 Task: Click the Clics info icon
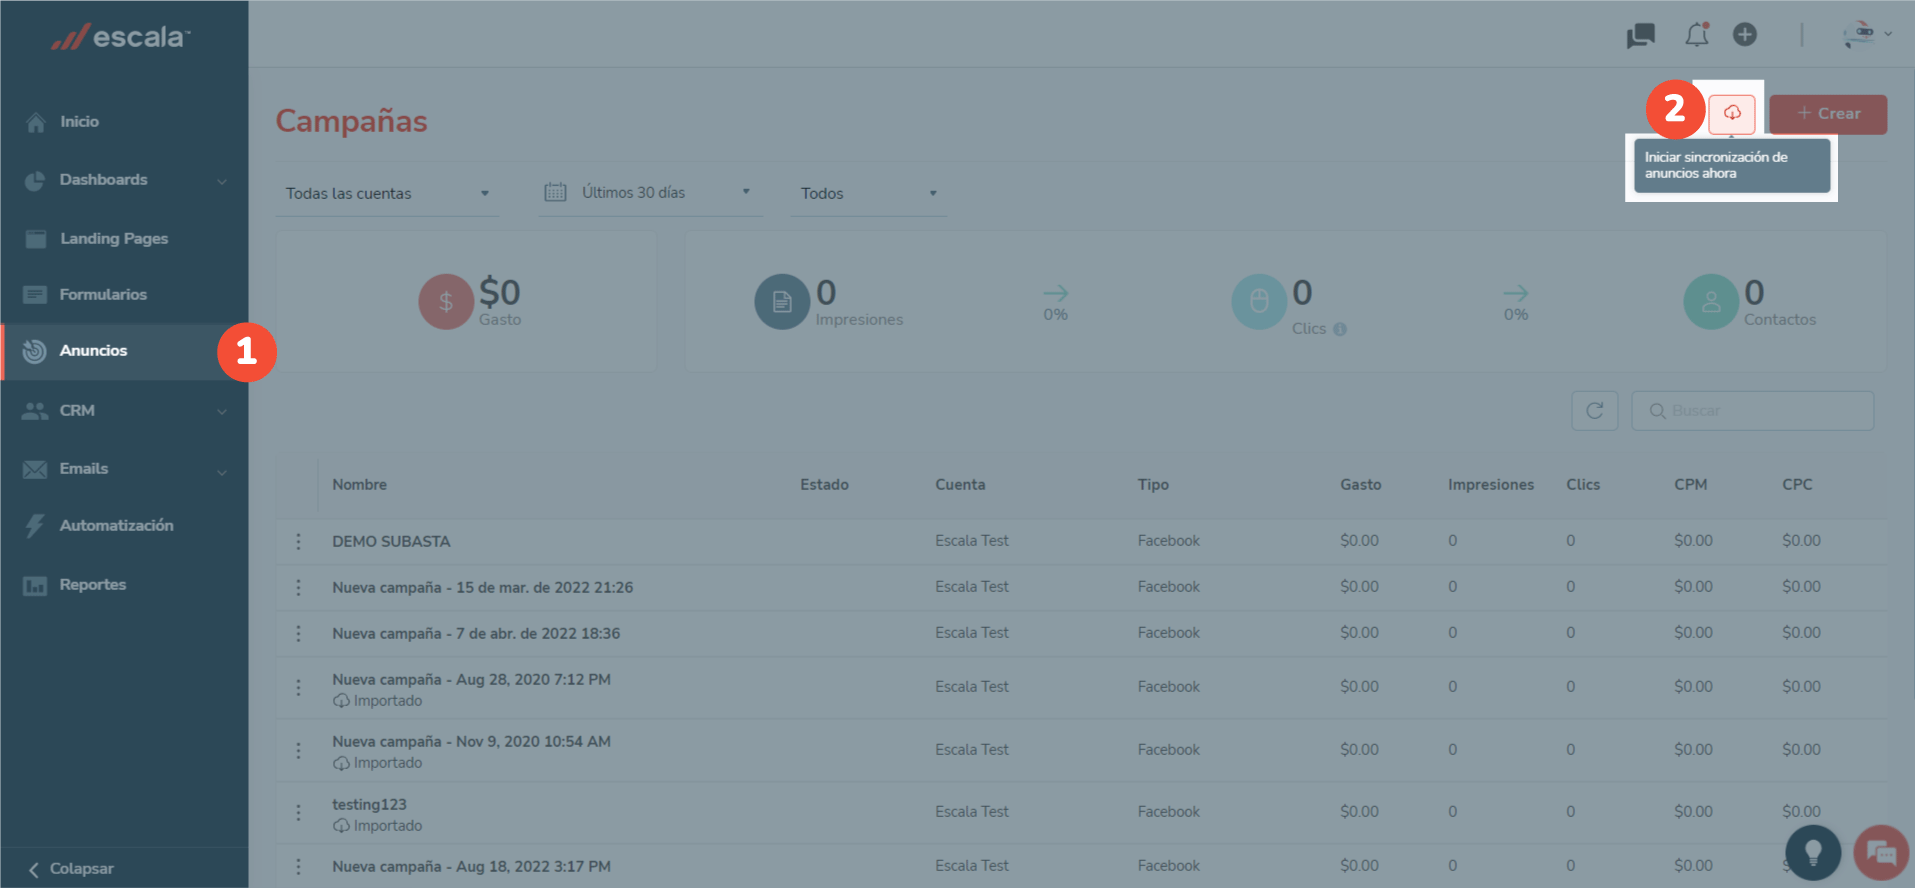click(x=1340, y=329)
